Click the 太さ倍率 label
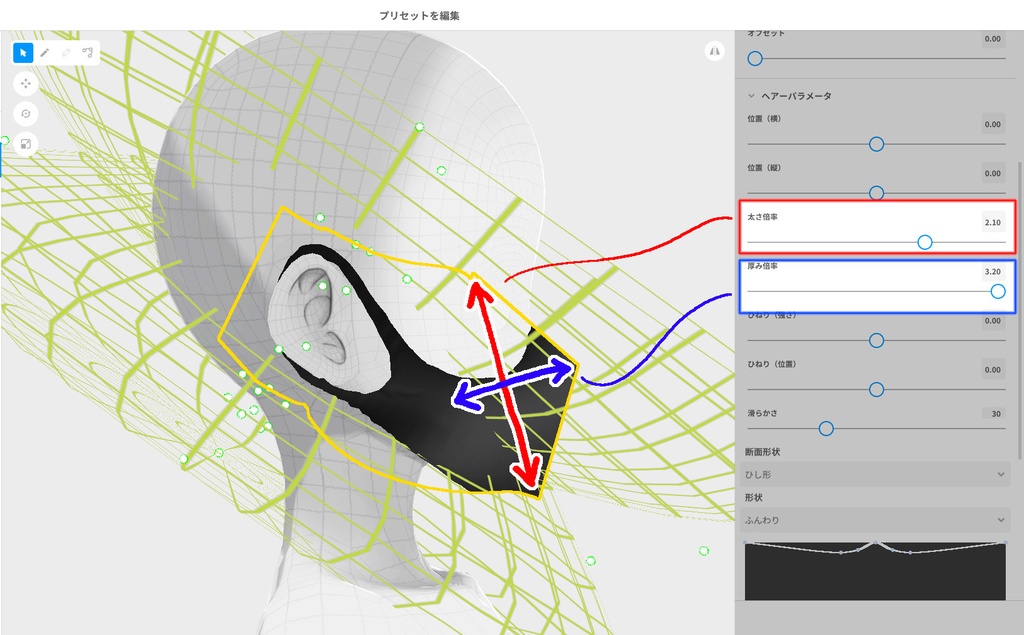 762,217
